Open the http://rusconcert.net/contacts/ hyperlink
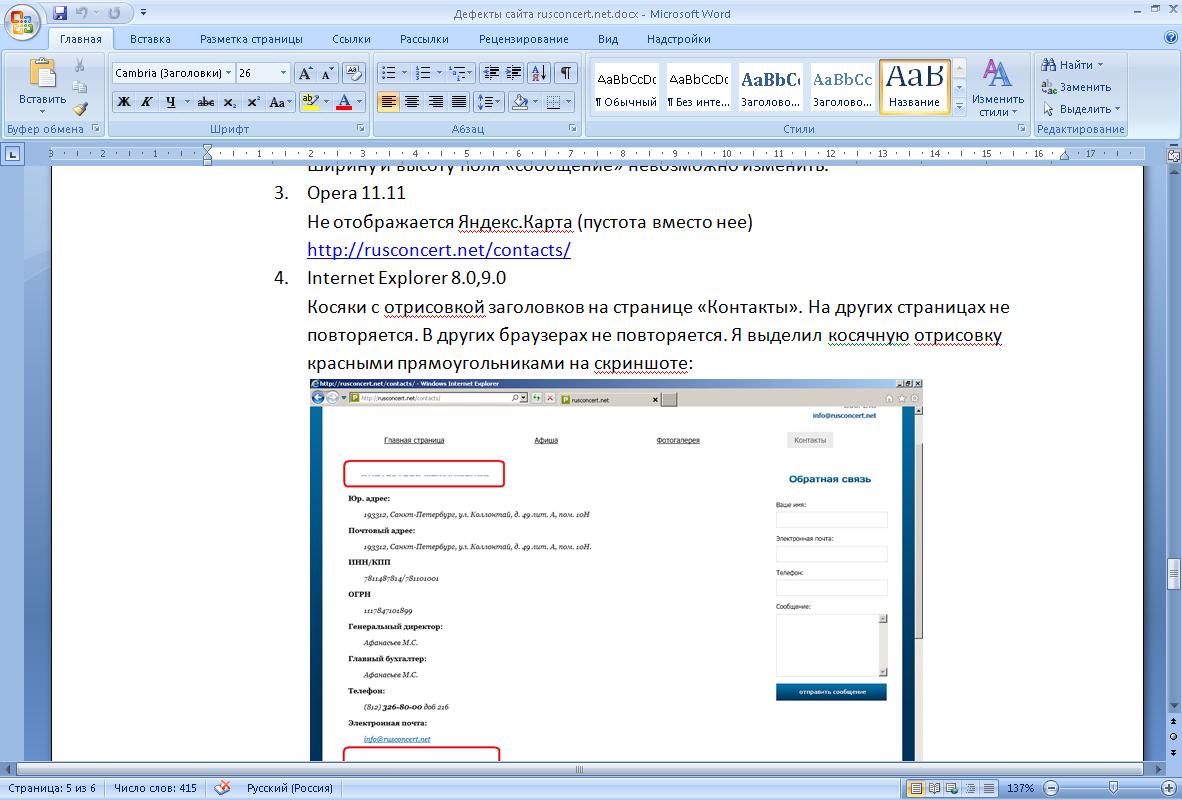 click(439, 250)
